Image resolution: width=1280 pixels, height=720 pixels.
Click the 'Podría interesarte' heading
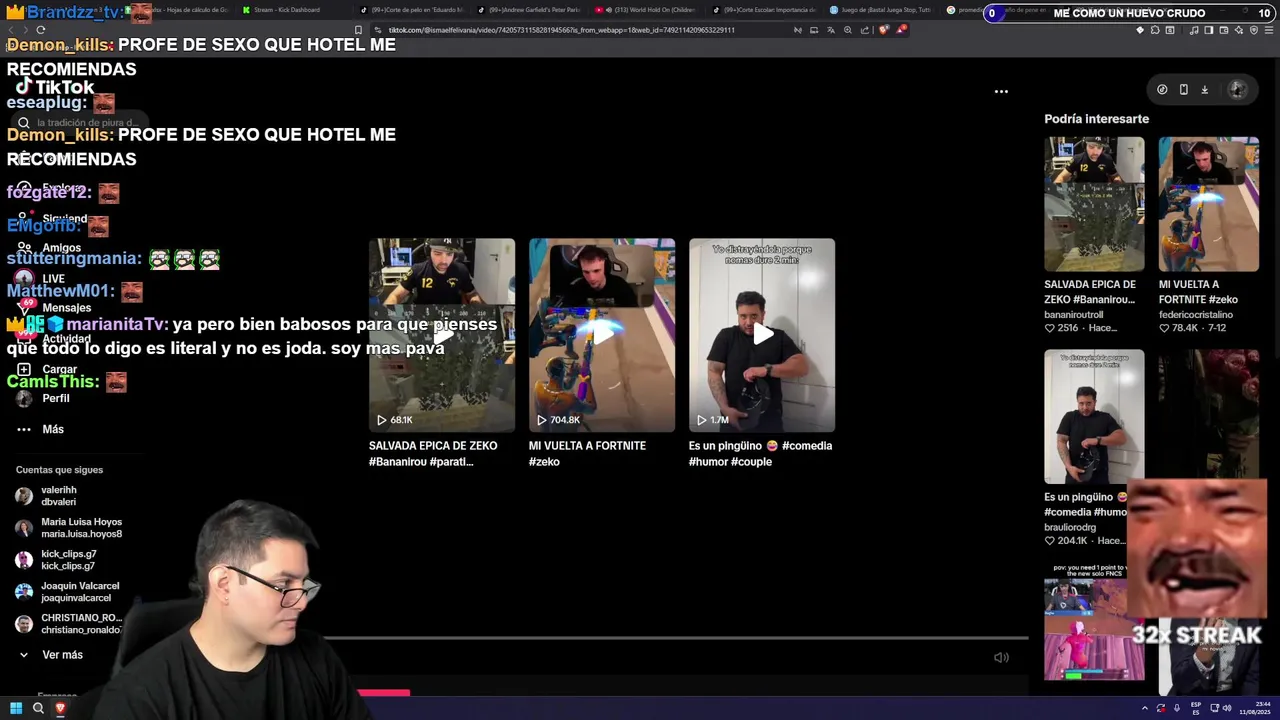[x=1096, y=119]
